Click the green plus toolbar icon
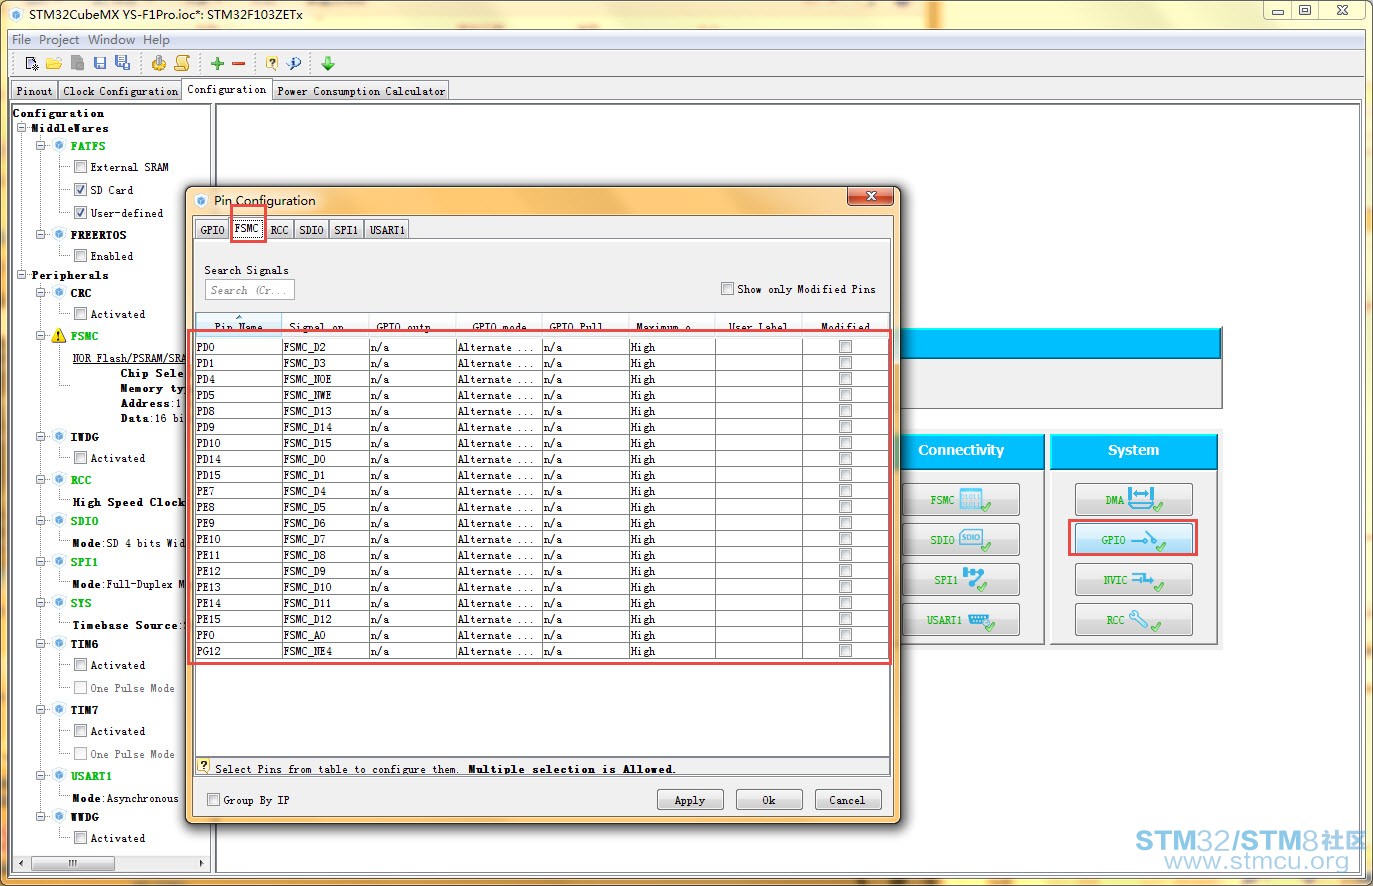 pos(217,63)
